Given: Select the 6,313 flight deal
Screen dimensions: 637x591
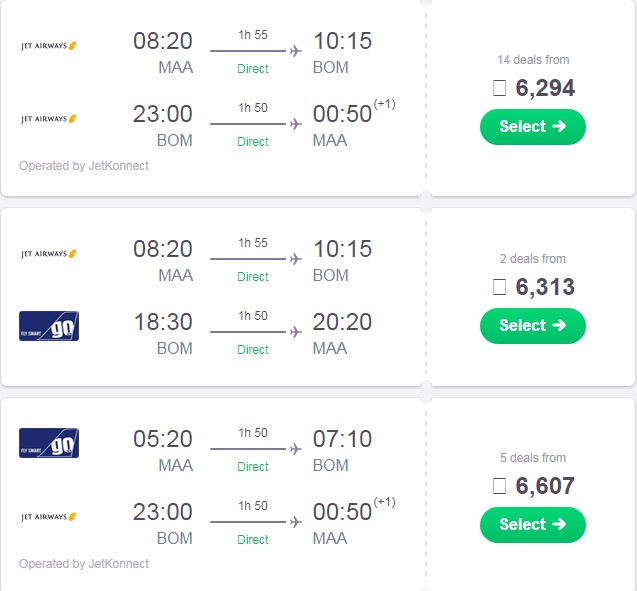Looking at the screenshot, I should pos(533,326).
